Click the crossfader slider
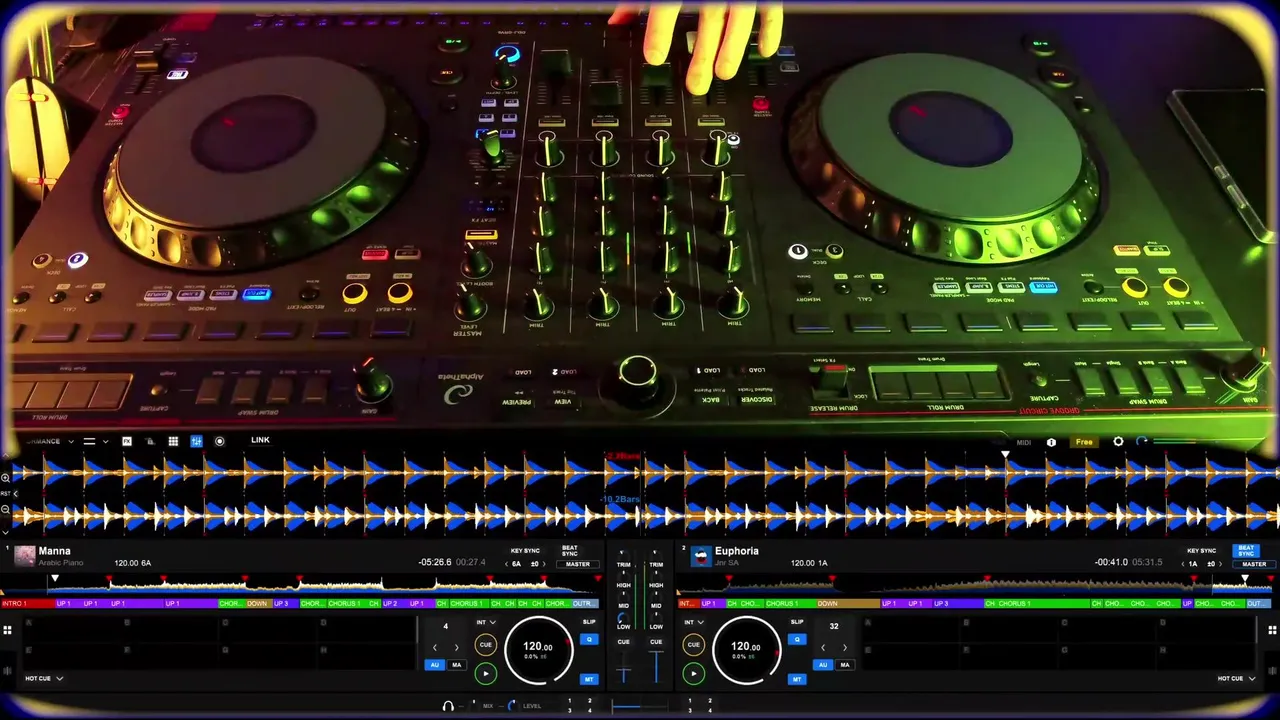This screenshot has width=1280, height=720. click(x=640, y=707)
